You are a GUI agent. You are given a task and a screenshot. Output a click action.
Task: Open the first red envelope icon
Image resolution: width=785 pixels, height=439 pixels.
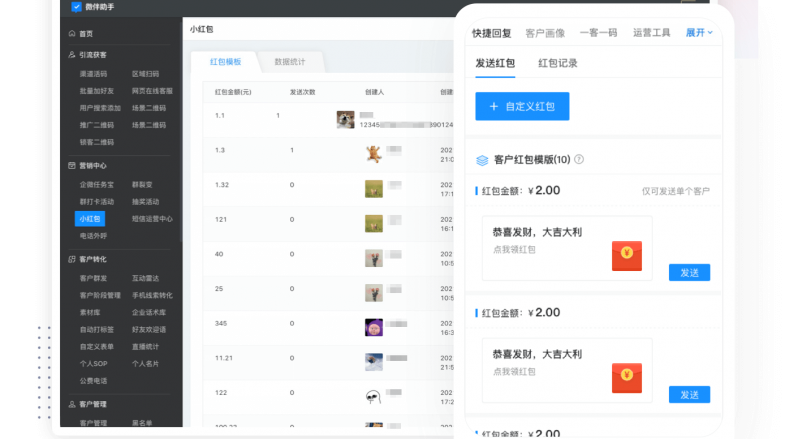[626, 256]
